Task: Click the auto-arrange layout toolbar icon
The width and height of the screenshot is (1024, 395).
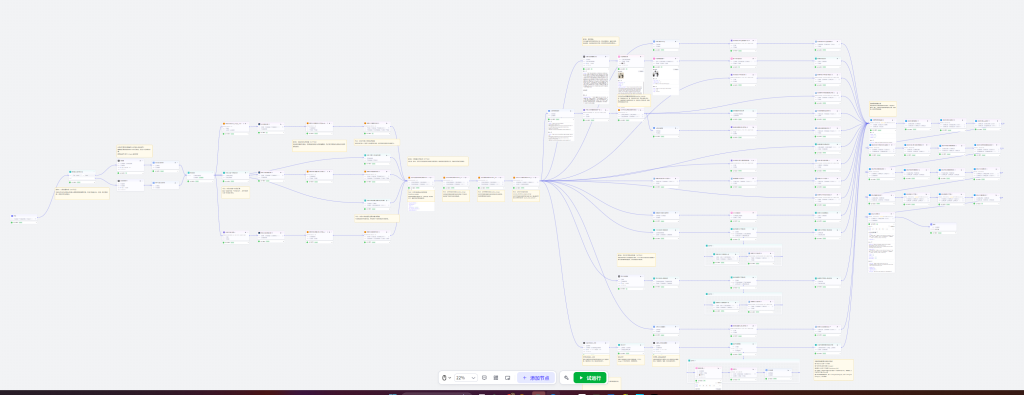Action: click(x=496, y=377)
